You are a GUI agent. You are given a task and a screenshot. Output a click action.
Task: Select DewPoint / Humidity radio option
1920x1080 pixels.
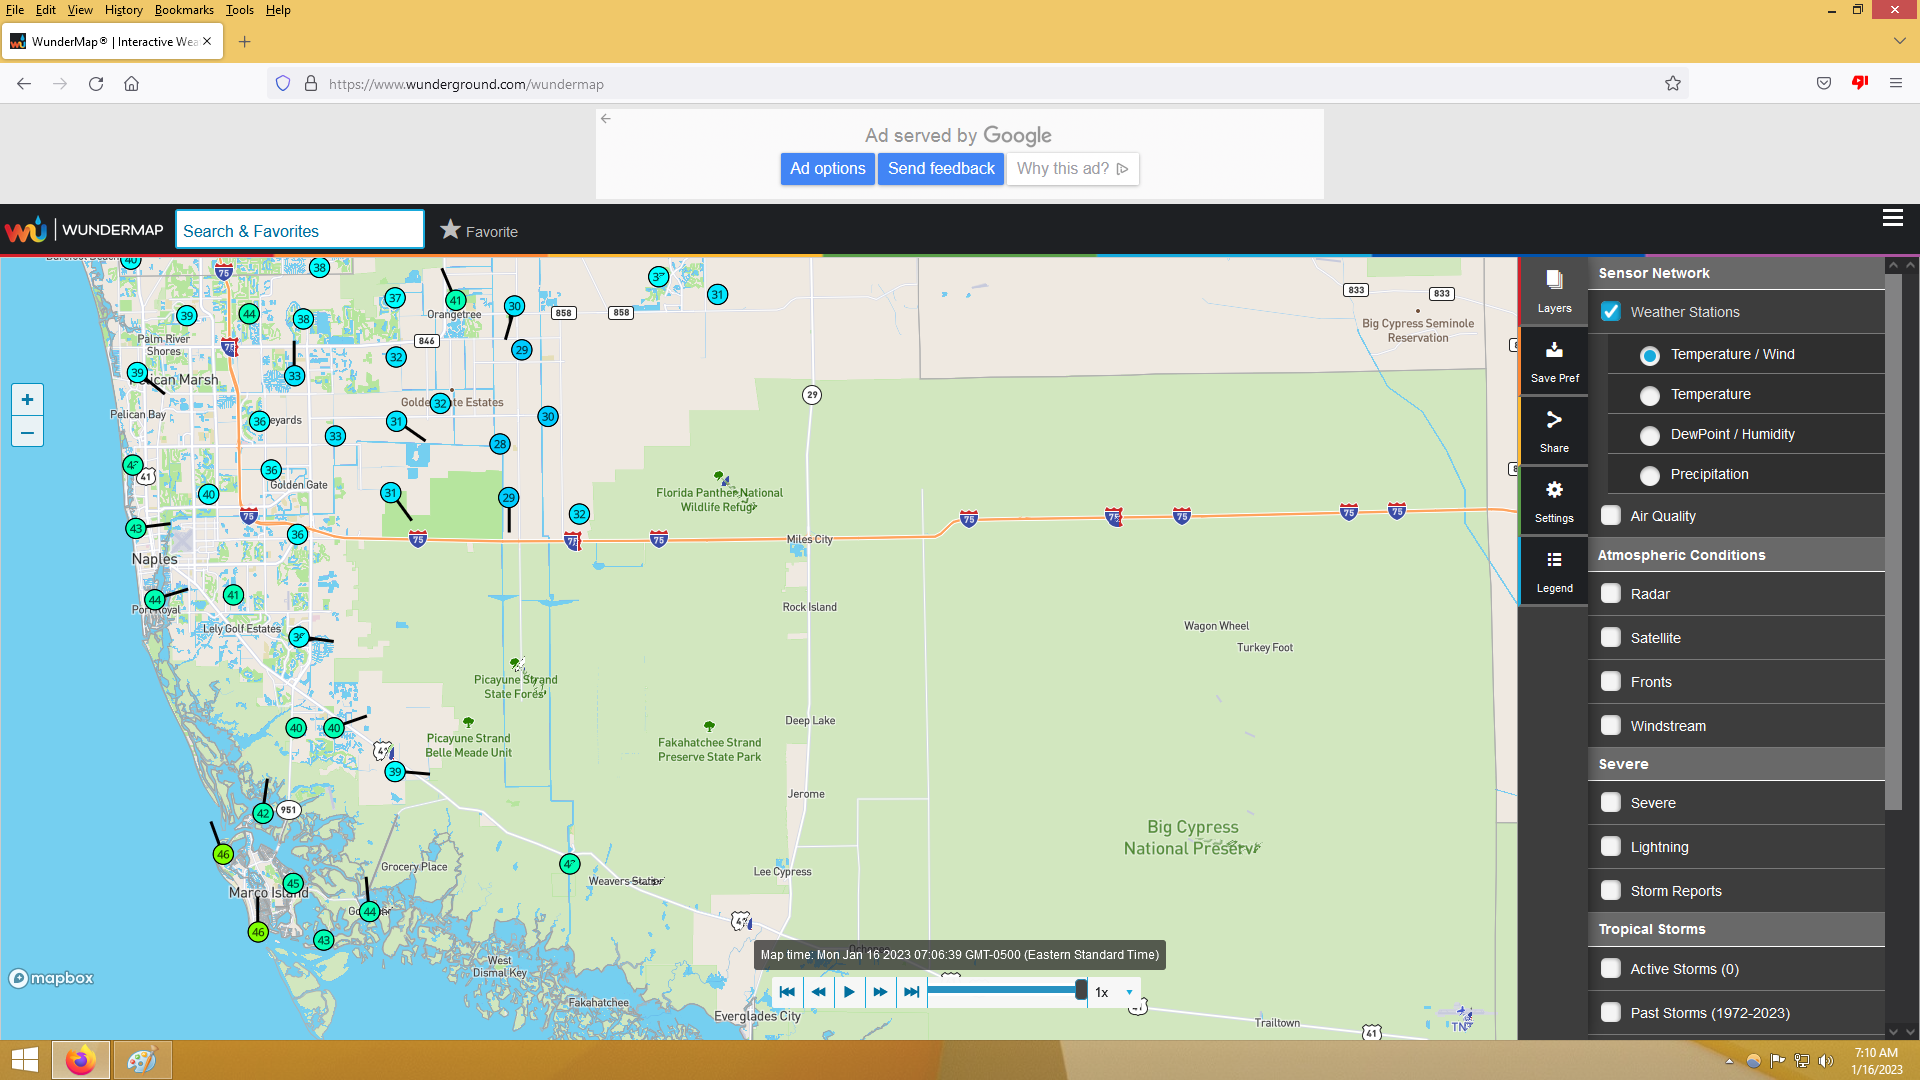1650,435
